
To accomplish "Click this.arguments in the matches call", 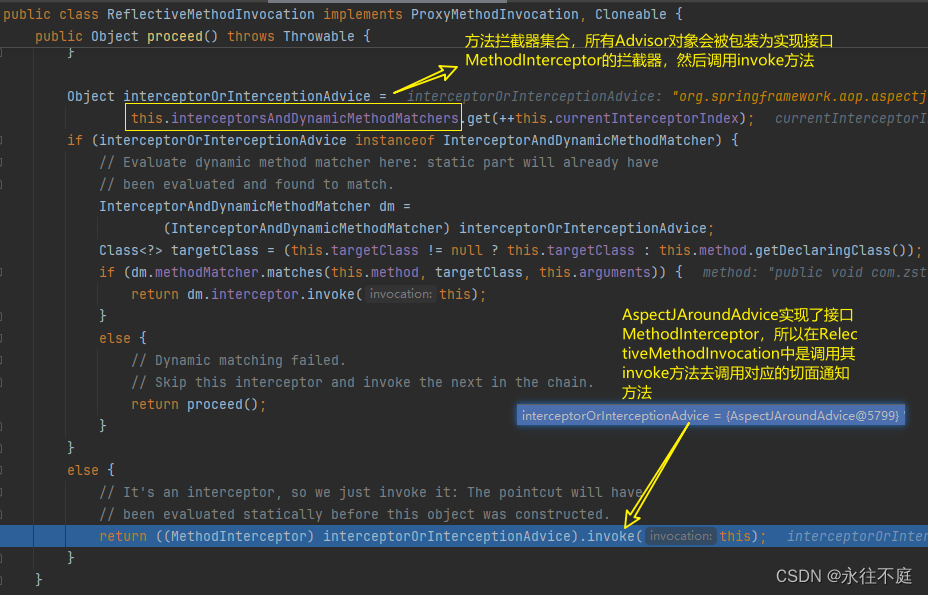I will click(x=595, y=272).
